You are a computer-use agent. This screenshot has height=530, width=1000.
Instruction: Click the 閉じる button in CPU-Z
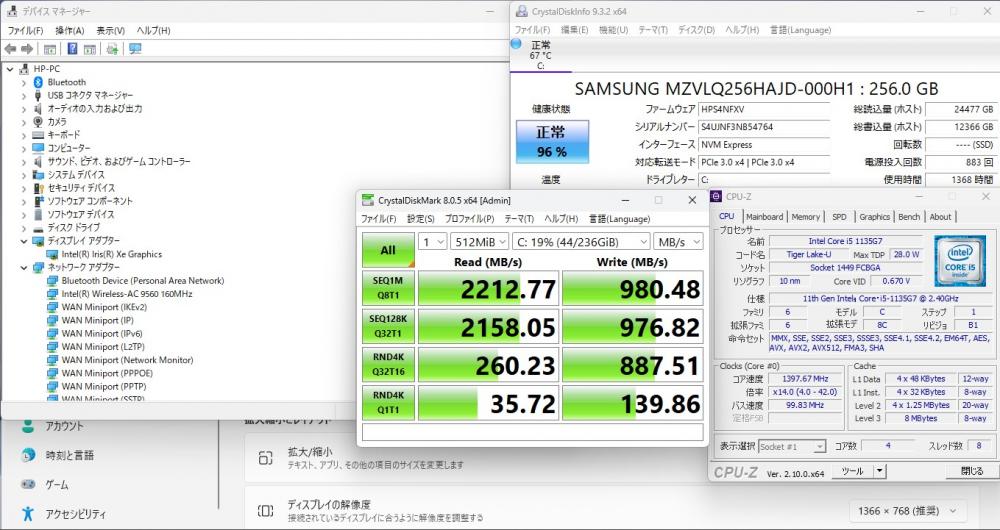point(971,471)
